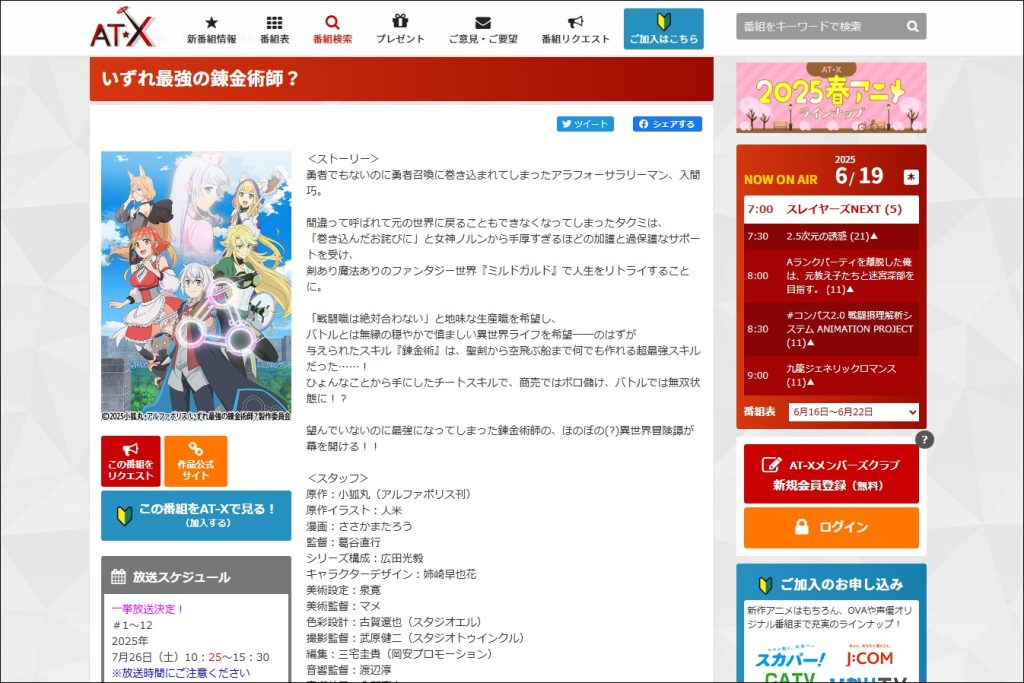Click the Facebook シェアする button
The width and height of the screenshot is (1024, 683).
coord(667,123)
